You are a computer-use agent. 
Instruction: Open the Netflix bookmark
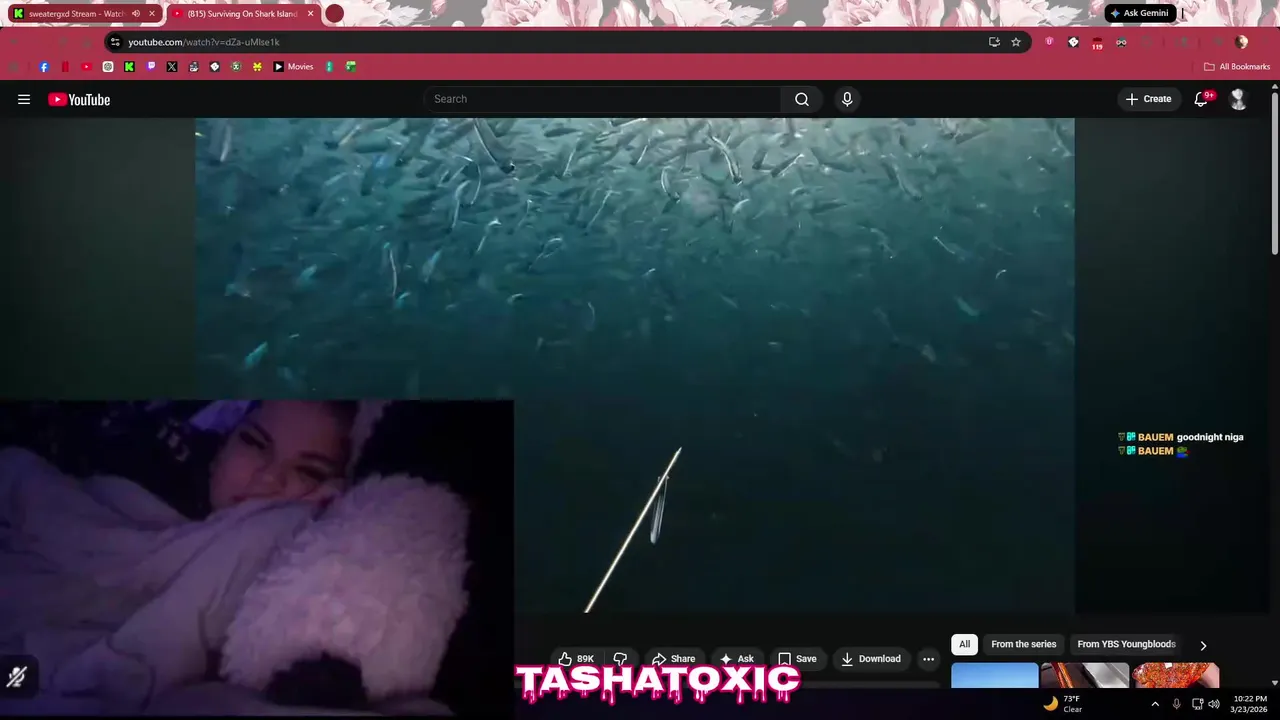coord(65,67)
